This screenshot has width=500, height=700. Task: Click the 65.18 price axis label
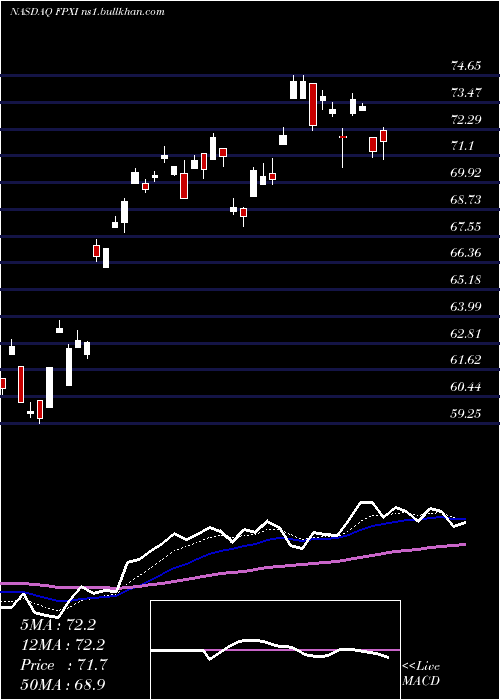tap(466, 280)
